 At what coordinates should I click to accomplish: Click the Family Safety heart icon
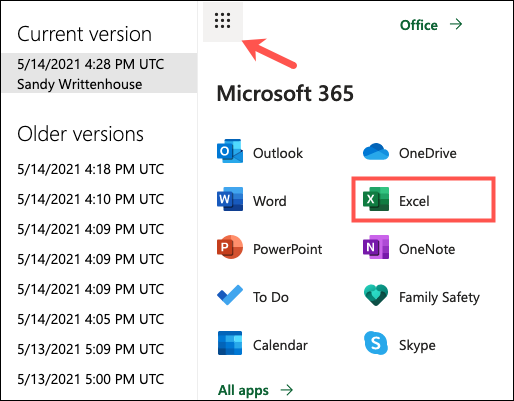coord(376,295)
